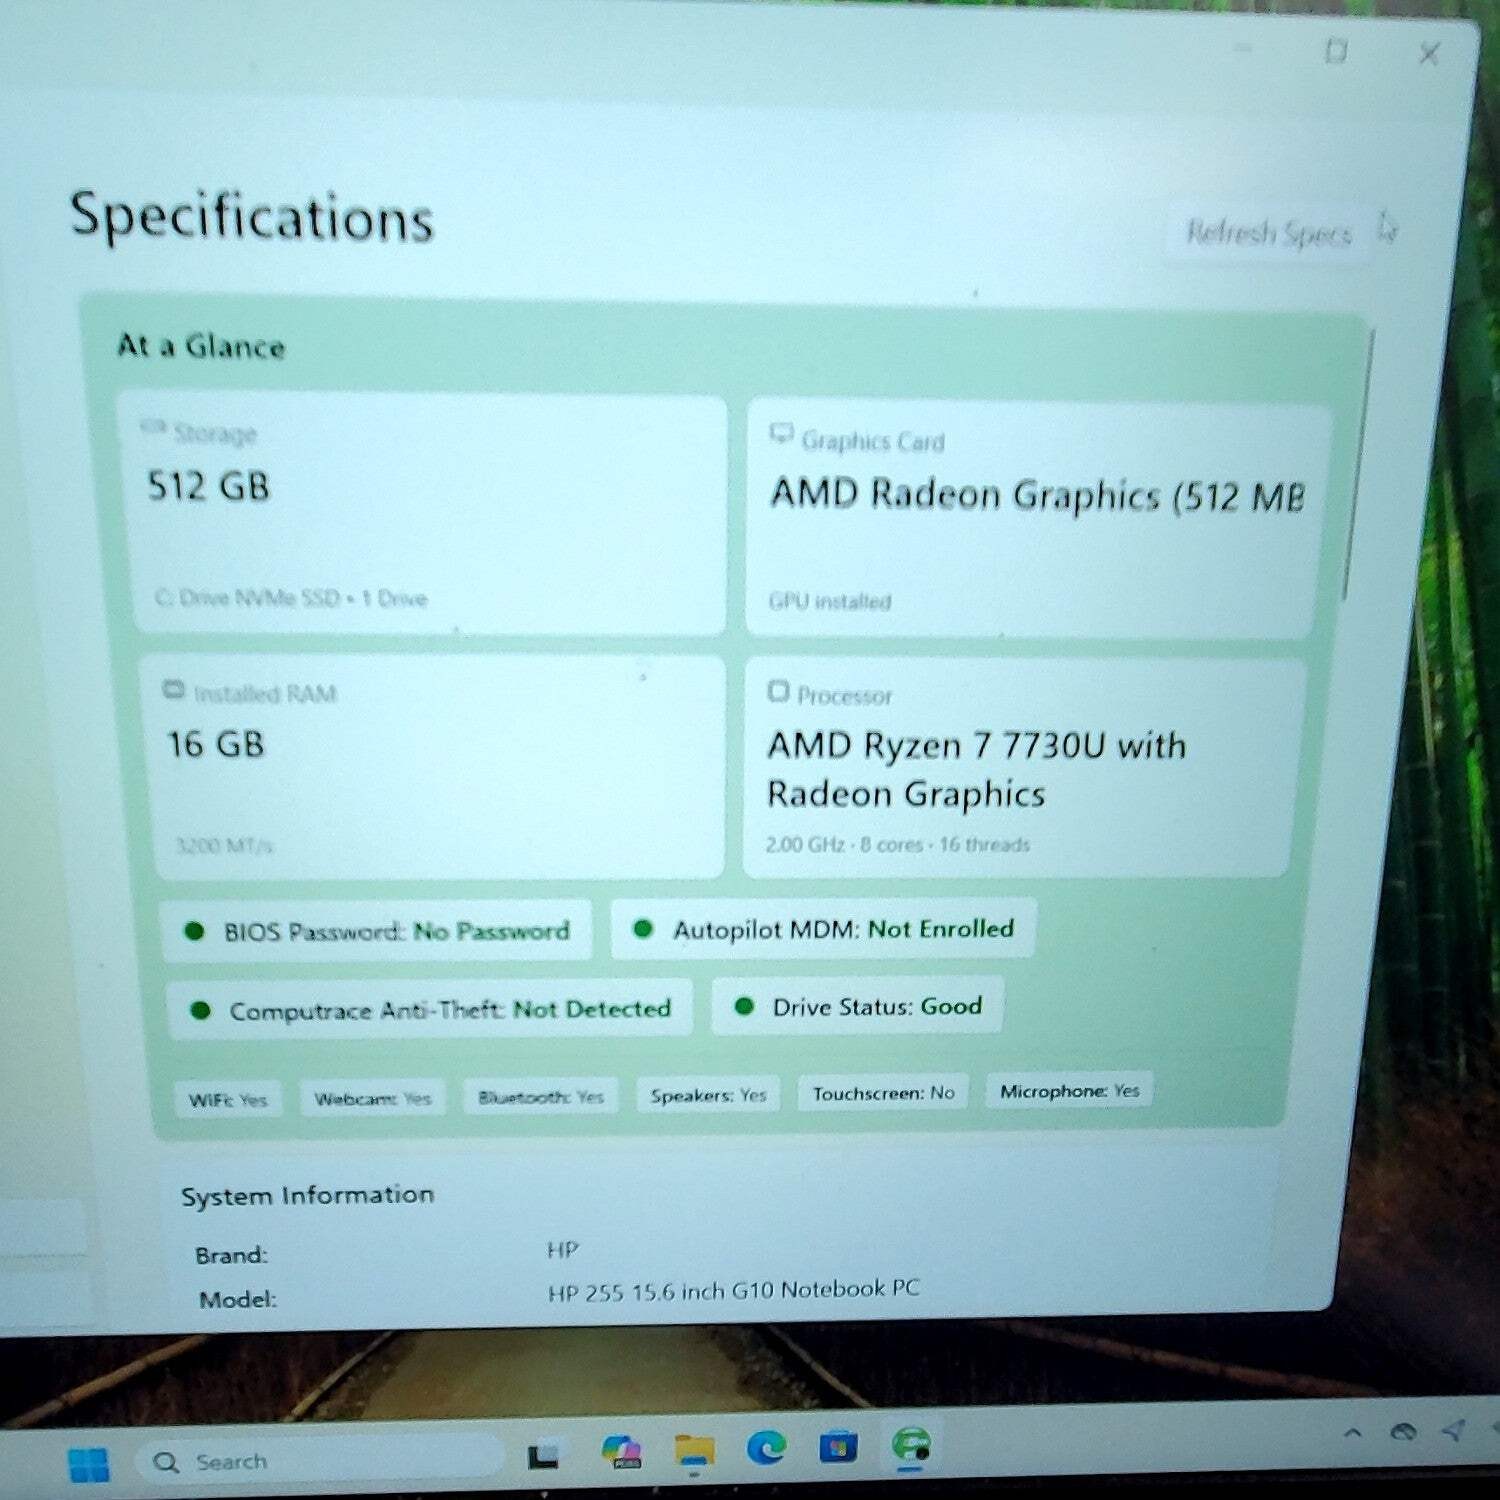Click the Refresh Specs button
This screenshot has width=1500, height=1500.
click(x=1267, y=234)
